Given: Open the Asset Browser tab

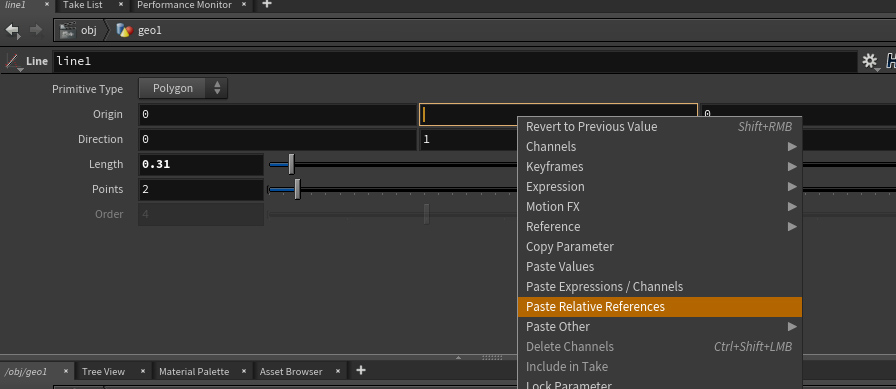Looking at the screenshot, I should (291, 371).
